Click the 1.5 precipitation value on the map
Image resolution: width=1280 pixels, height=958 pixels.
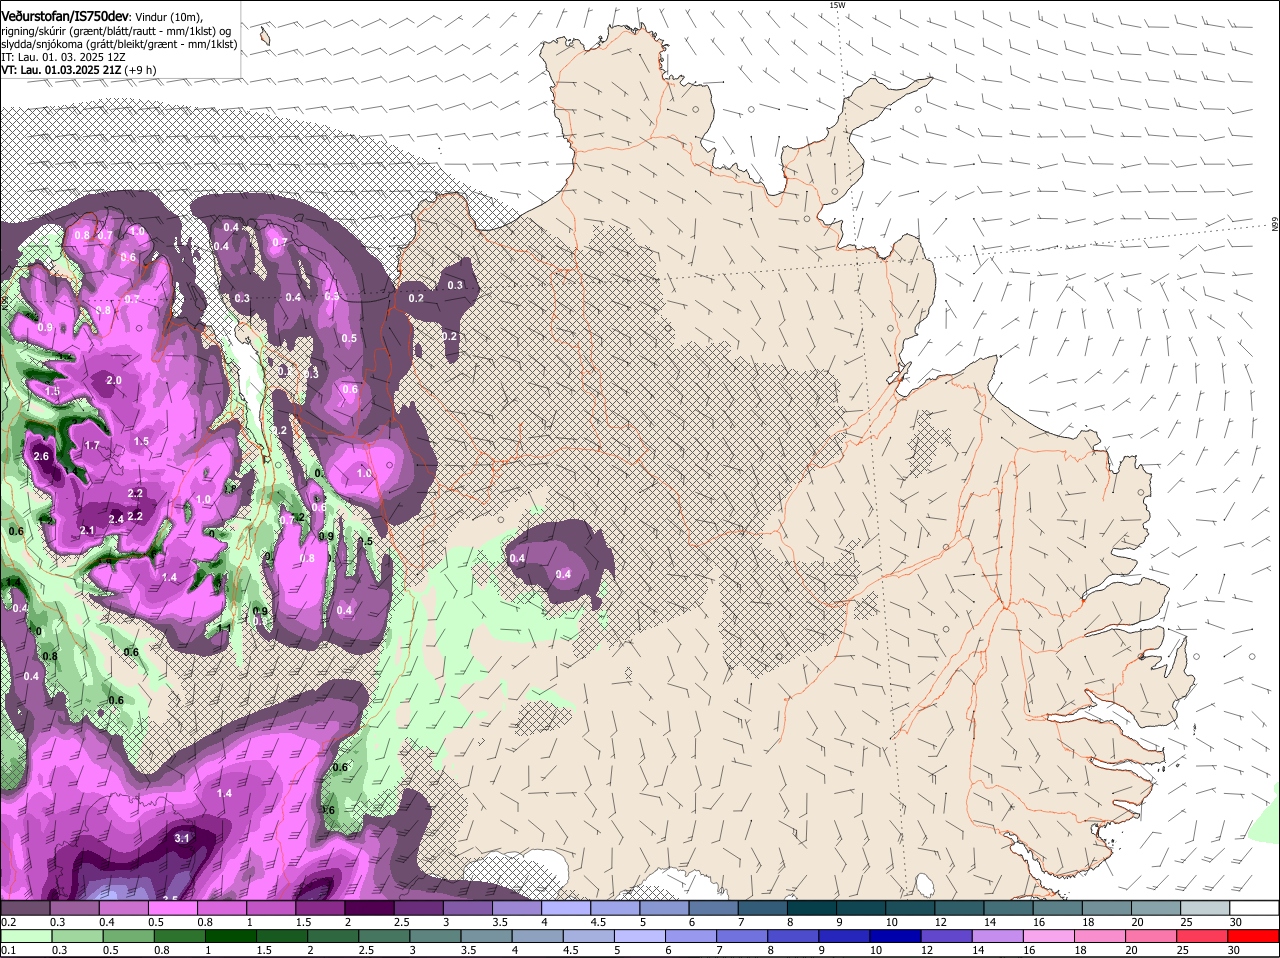tap(141, 441)
